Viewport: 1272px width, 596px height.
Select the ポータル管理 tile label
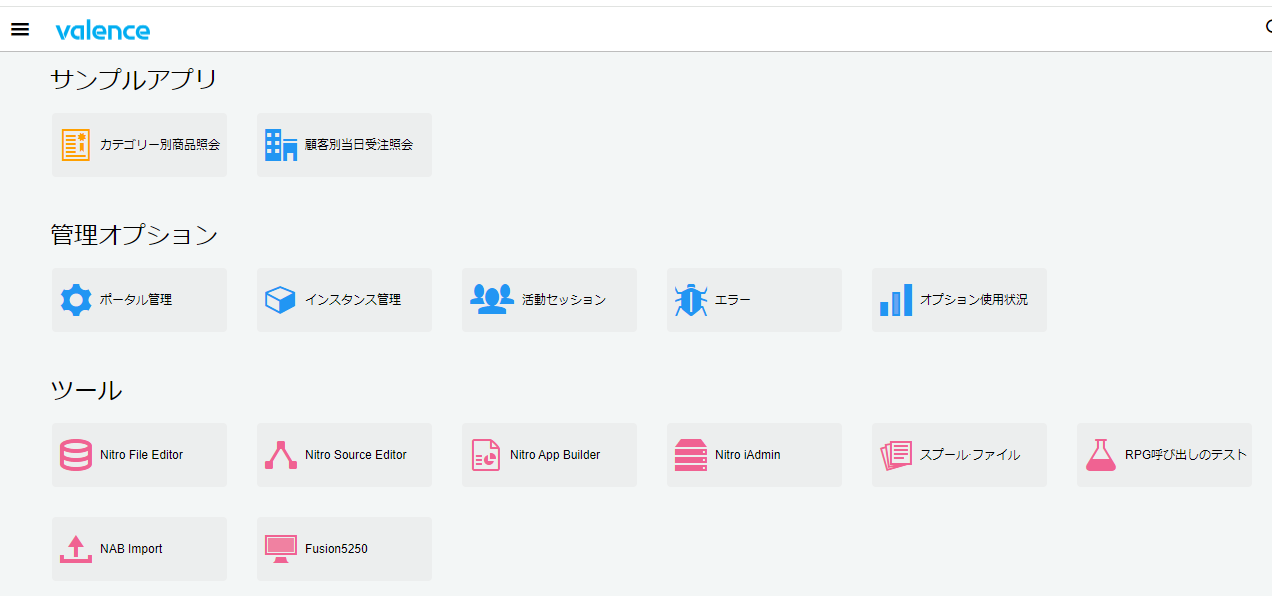coord(136,300)
